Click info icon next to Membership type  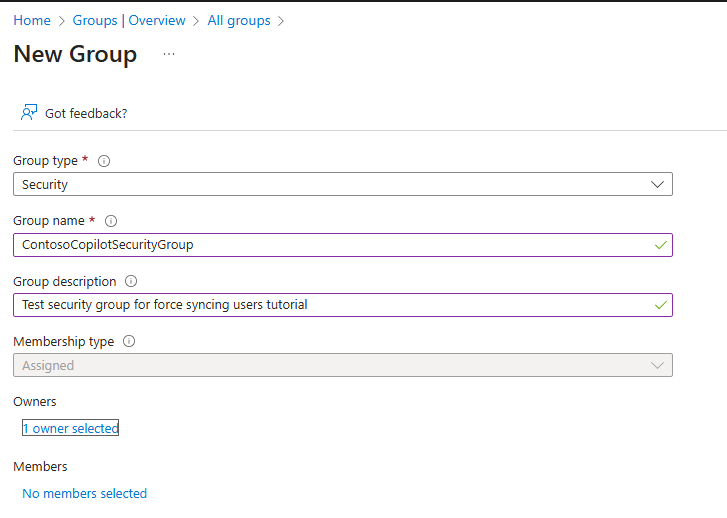pos(128,341)
